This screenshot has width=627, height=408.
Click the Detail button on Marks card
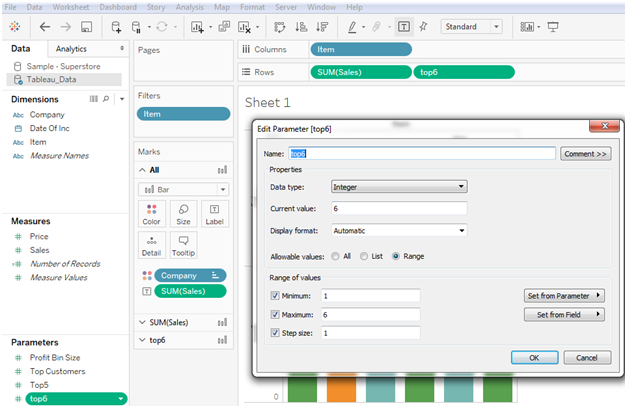click(x=152, y=246)
